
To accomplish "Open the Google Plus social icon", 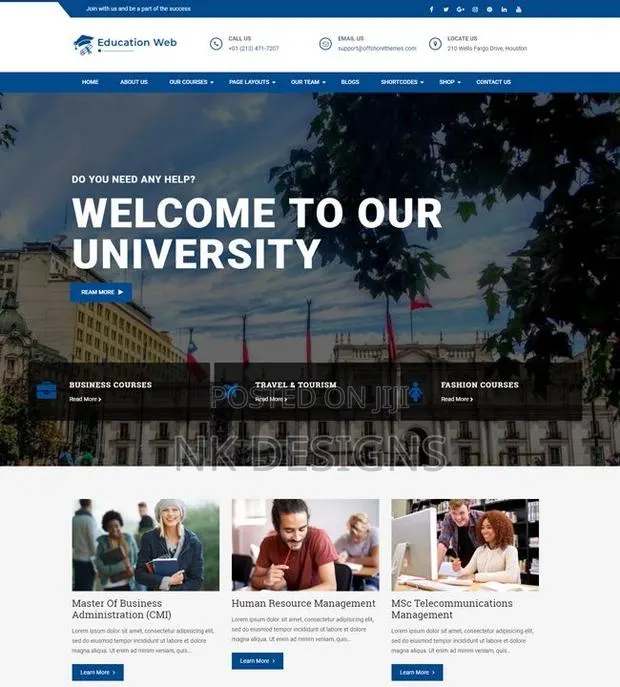I will pos(460,9).
